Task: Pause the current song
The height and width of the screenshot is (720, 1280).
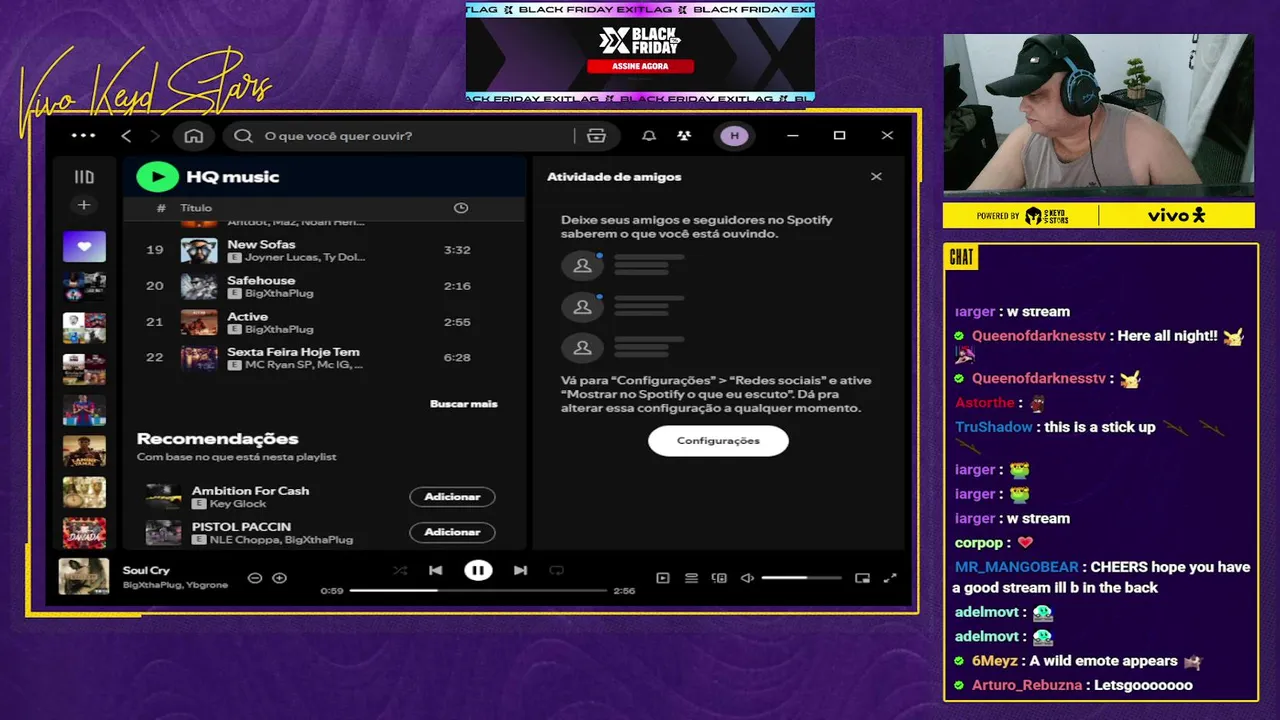Action: tap(478, 571)
